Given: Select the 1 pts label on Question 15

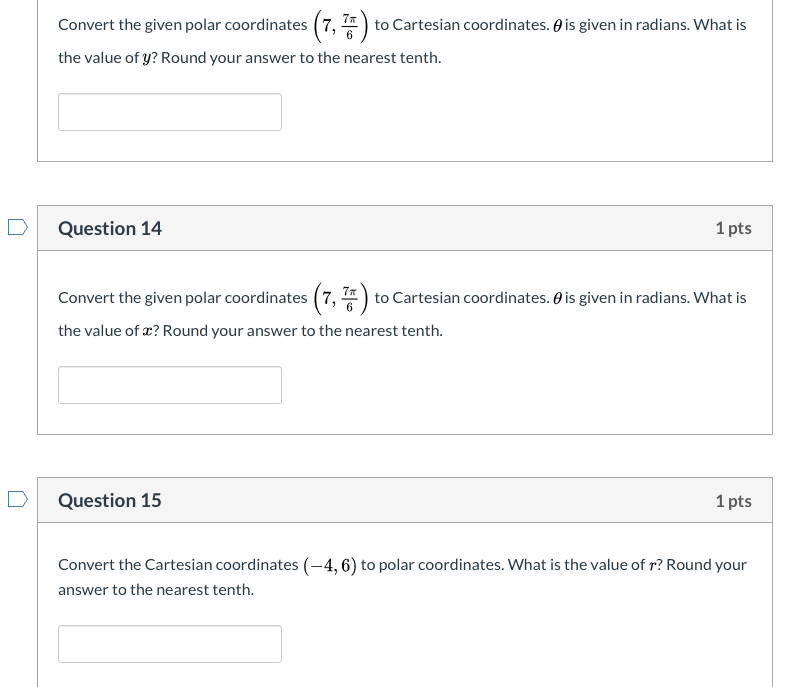Looking at the screenshot, I should 733,500.
